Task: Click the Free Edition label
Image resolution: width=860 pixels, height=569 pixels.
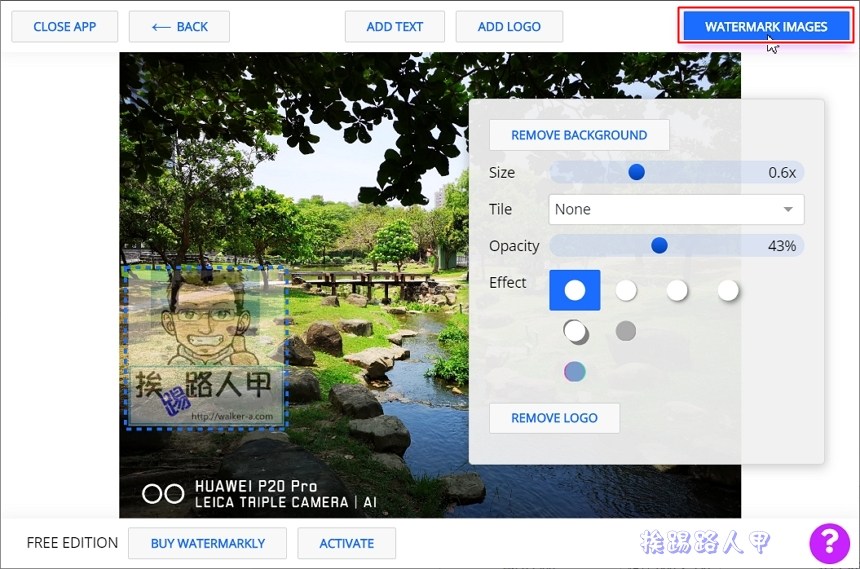Action: click(x=72, y=543)
